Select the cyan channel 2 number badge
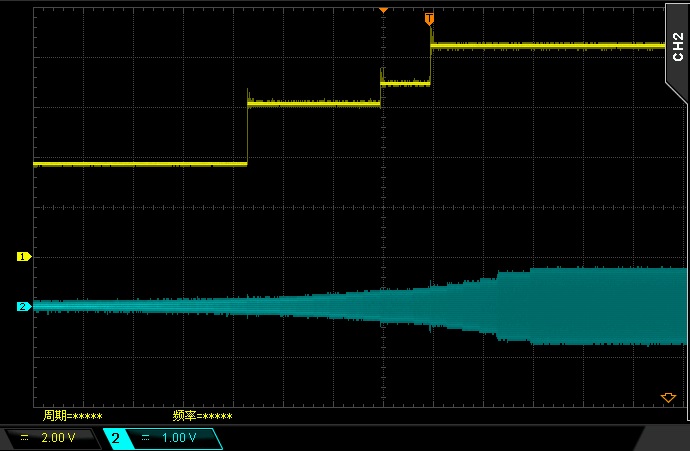 point(115,438)
